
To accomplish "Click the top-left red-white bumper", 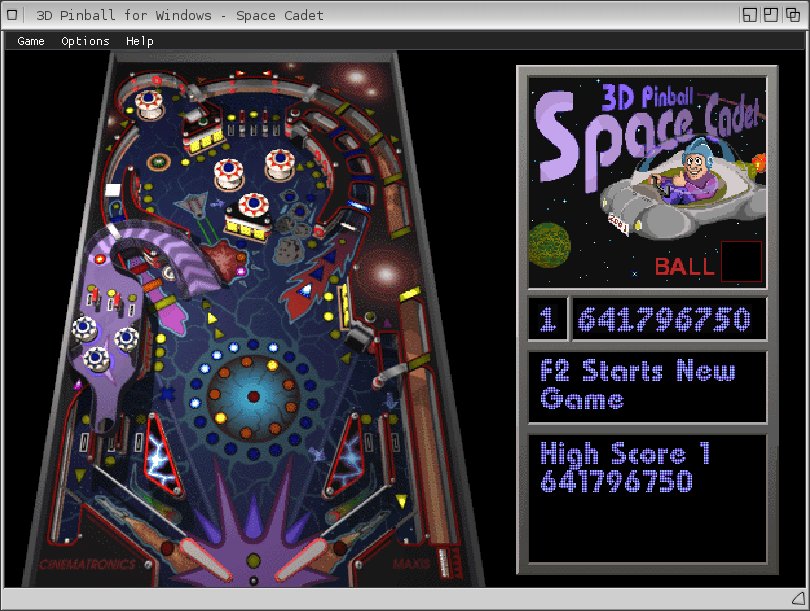I will pyautogui.click(x=149, y=103).
